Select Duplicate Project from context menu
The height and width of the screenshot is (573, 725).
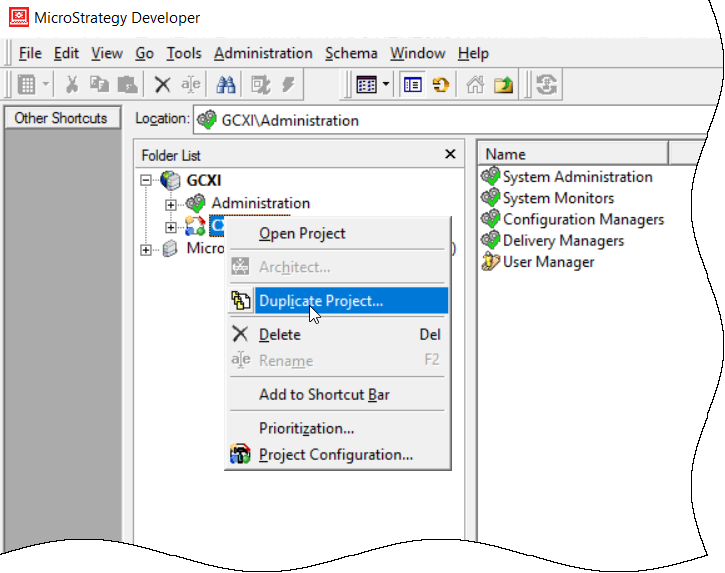(320, 301)
